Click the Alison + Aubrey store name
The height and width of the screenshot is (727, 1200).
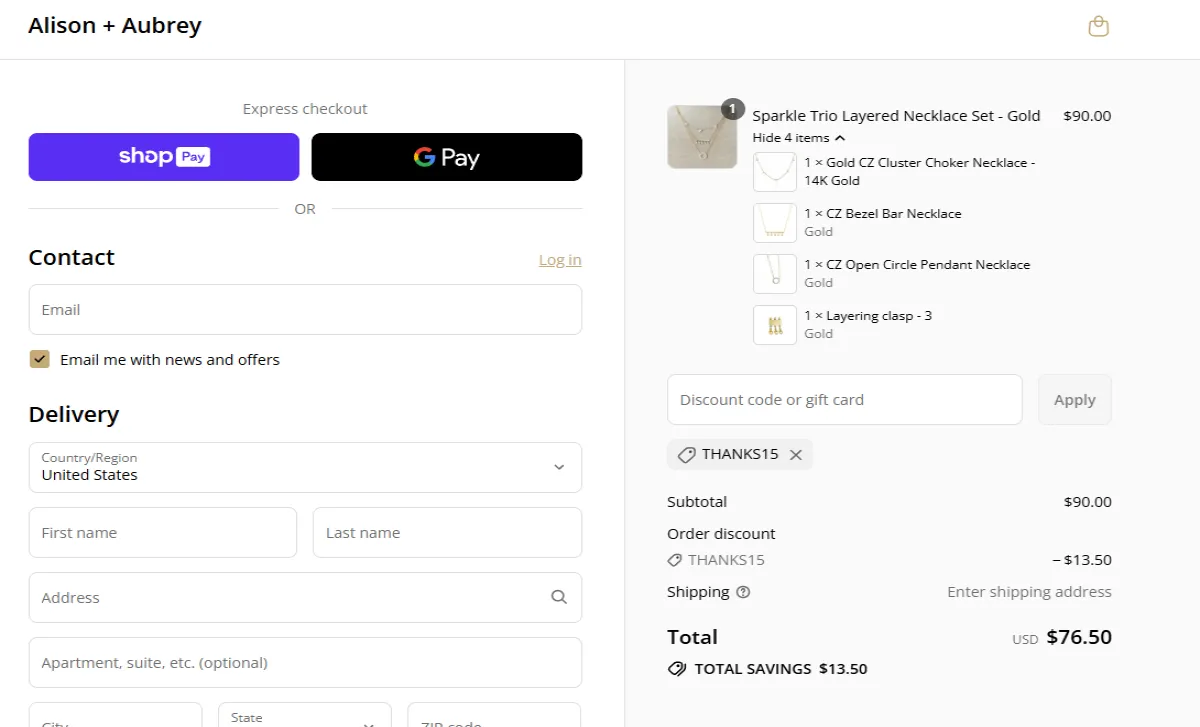point(114,25)
